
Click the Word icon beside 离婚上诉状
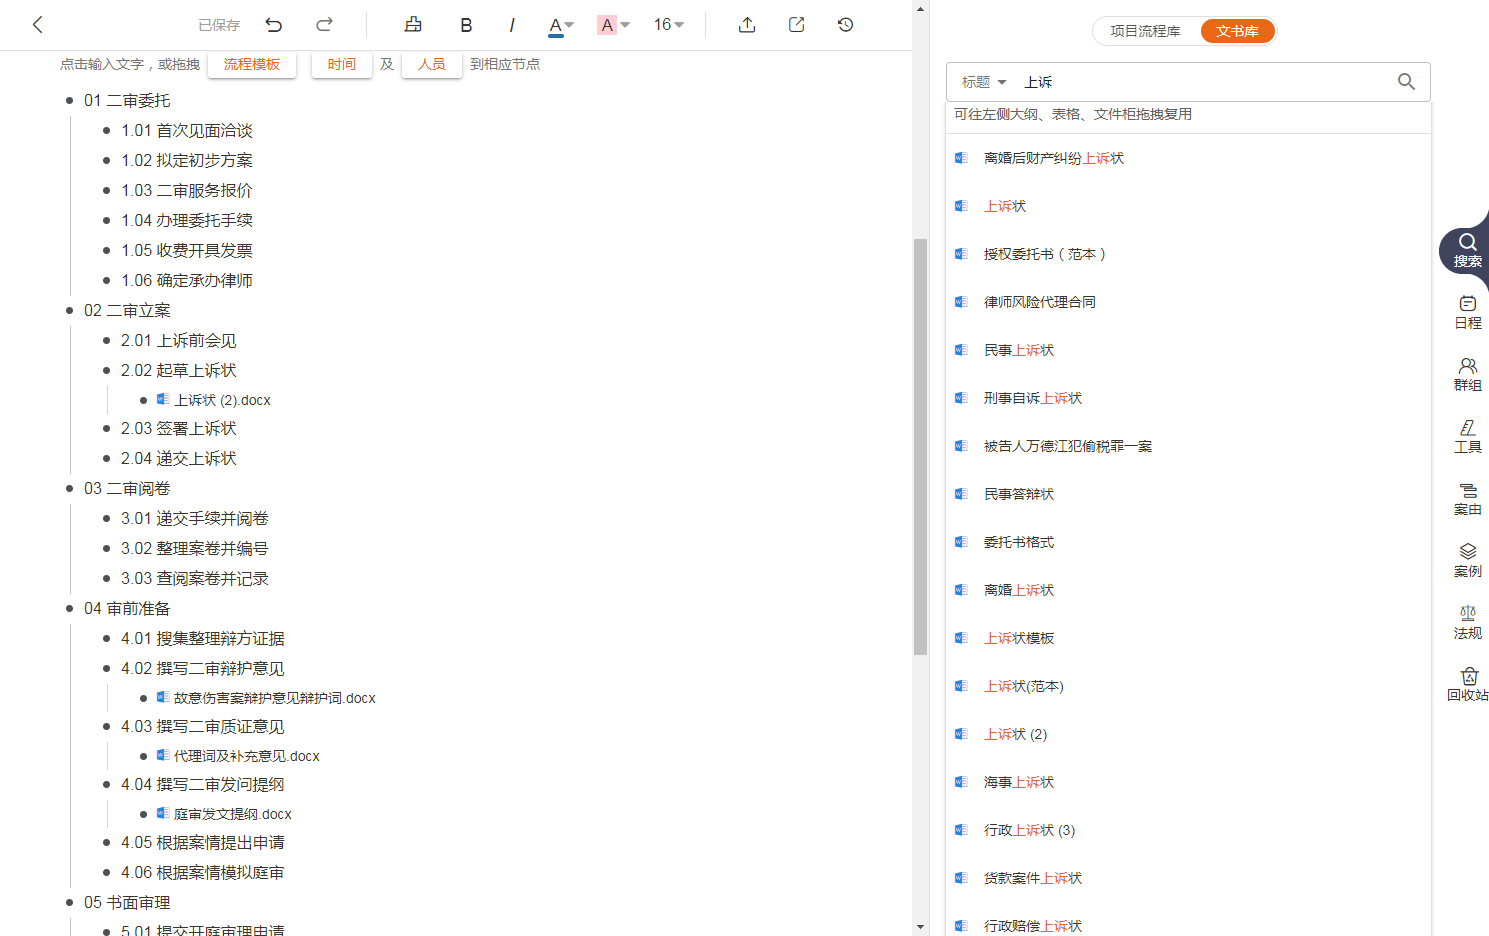(961, 590)
